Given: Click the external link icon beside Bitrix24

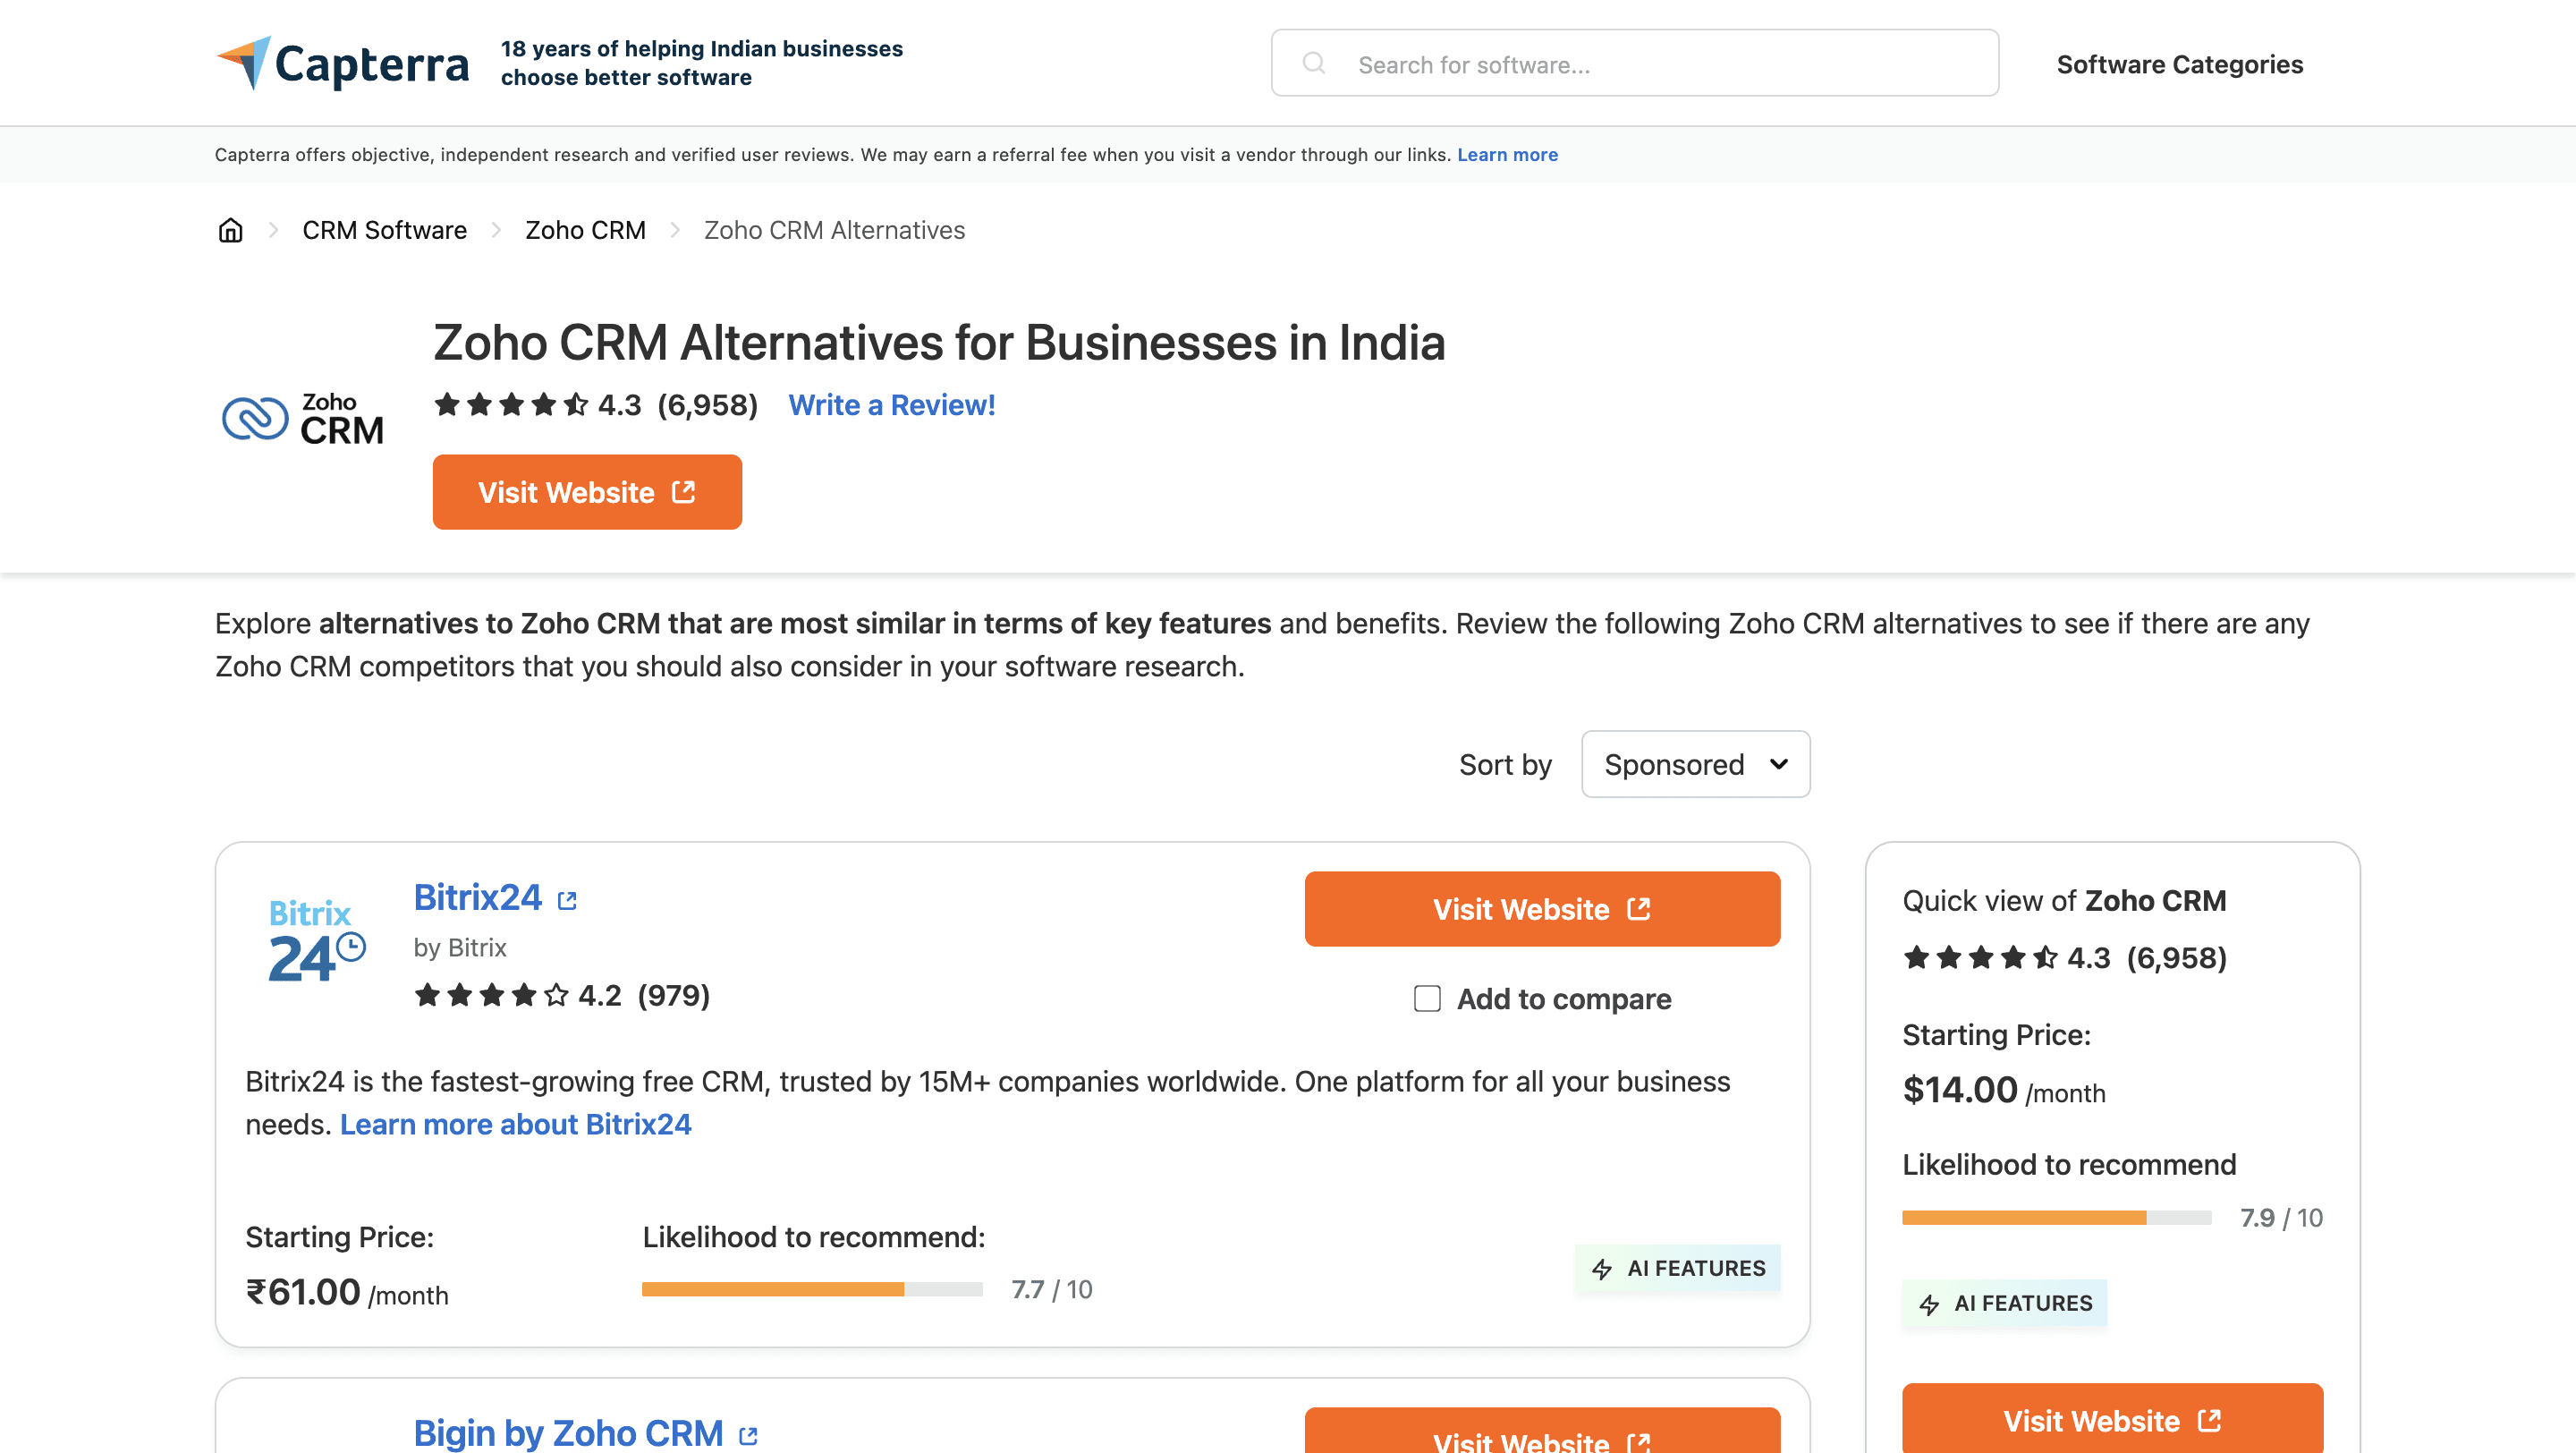Looking at the screenshot, I should 566,898.
